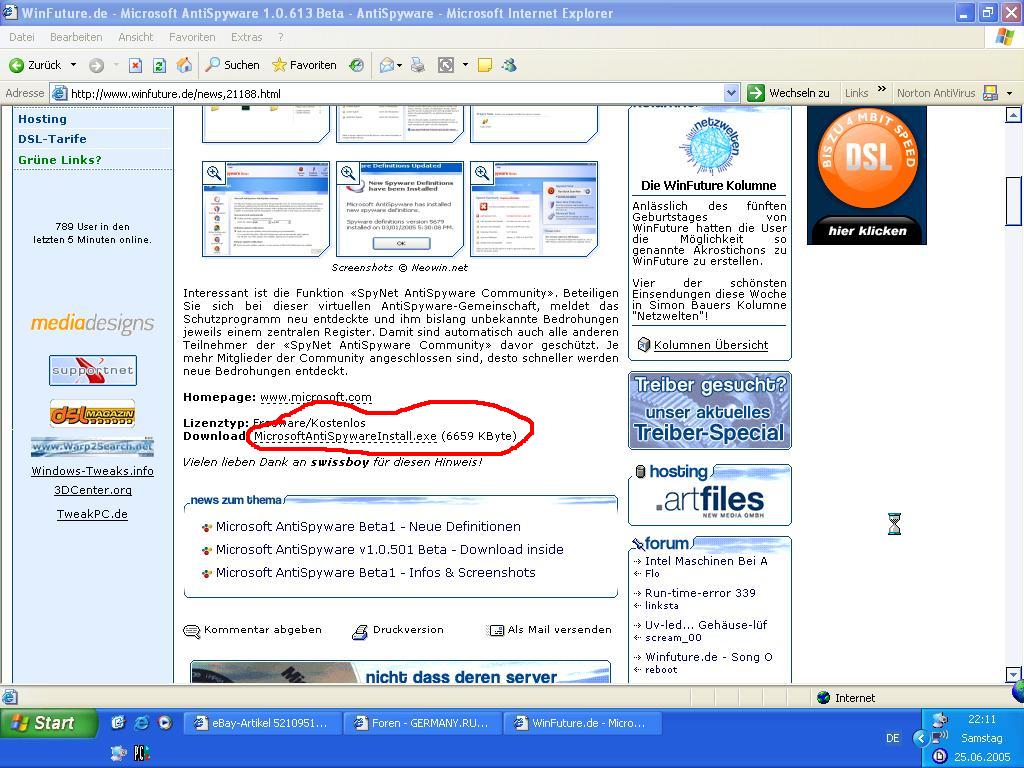Image resolution: width=1024 pixels, height=768 pixels.
Task: Stop page loading with the red X icon
Action: pyautogui.click(x=135, y=65)
